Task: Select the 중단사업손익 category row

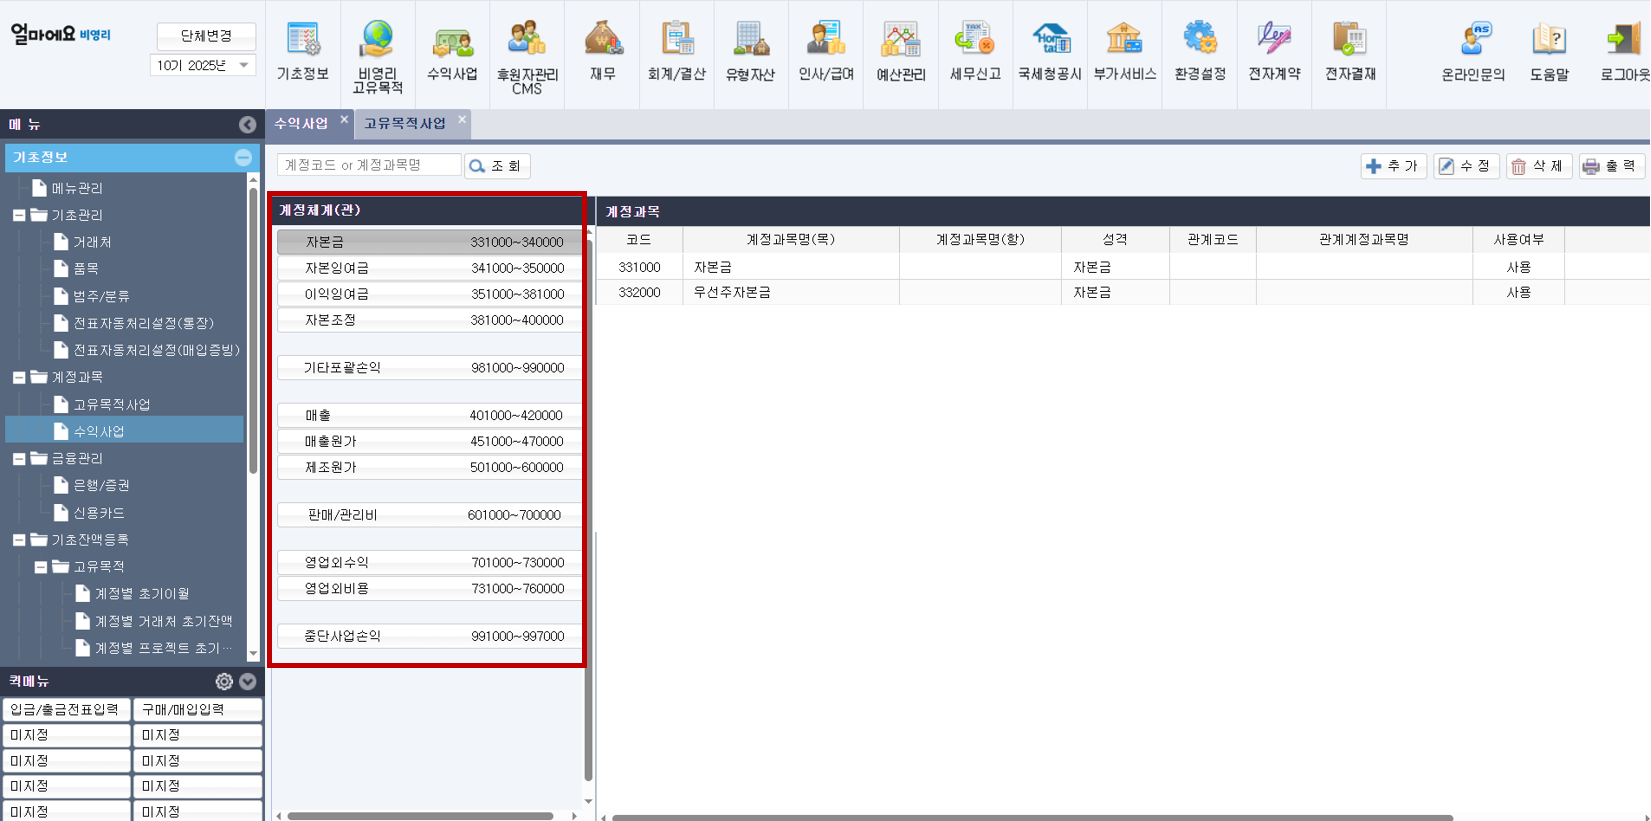Action: (429, 636)
